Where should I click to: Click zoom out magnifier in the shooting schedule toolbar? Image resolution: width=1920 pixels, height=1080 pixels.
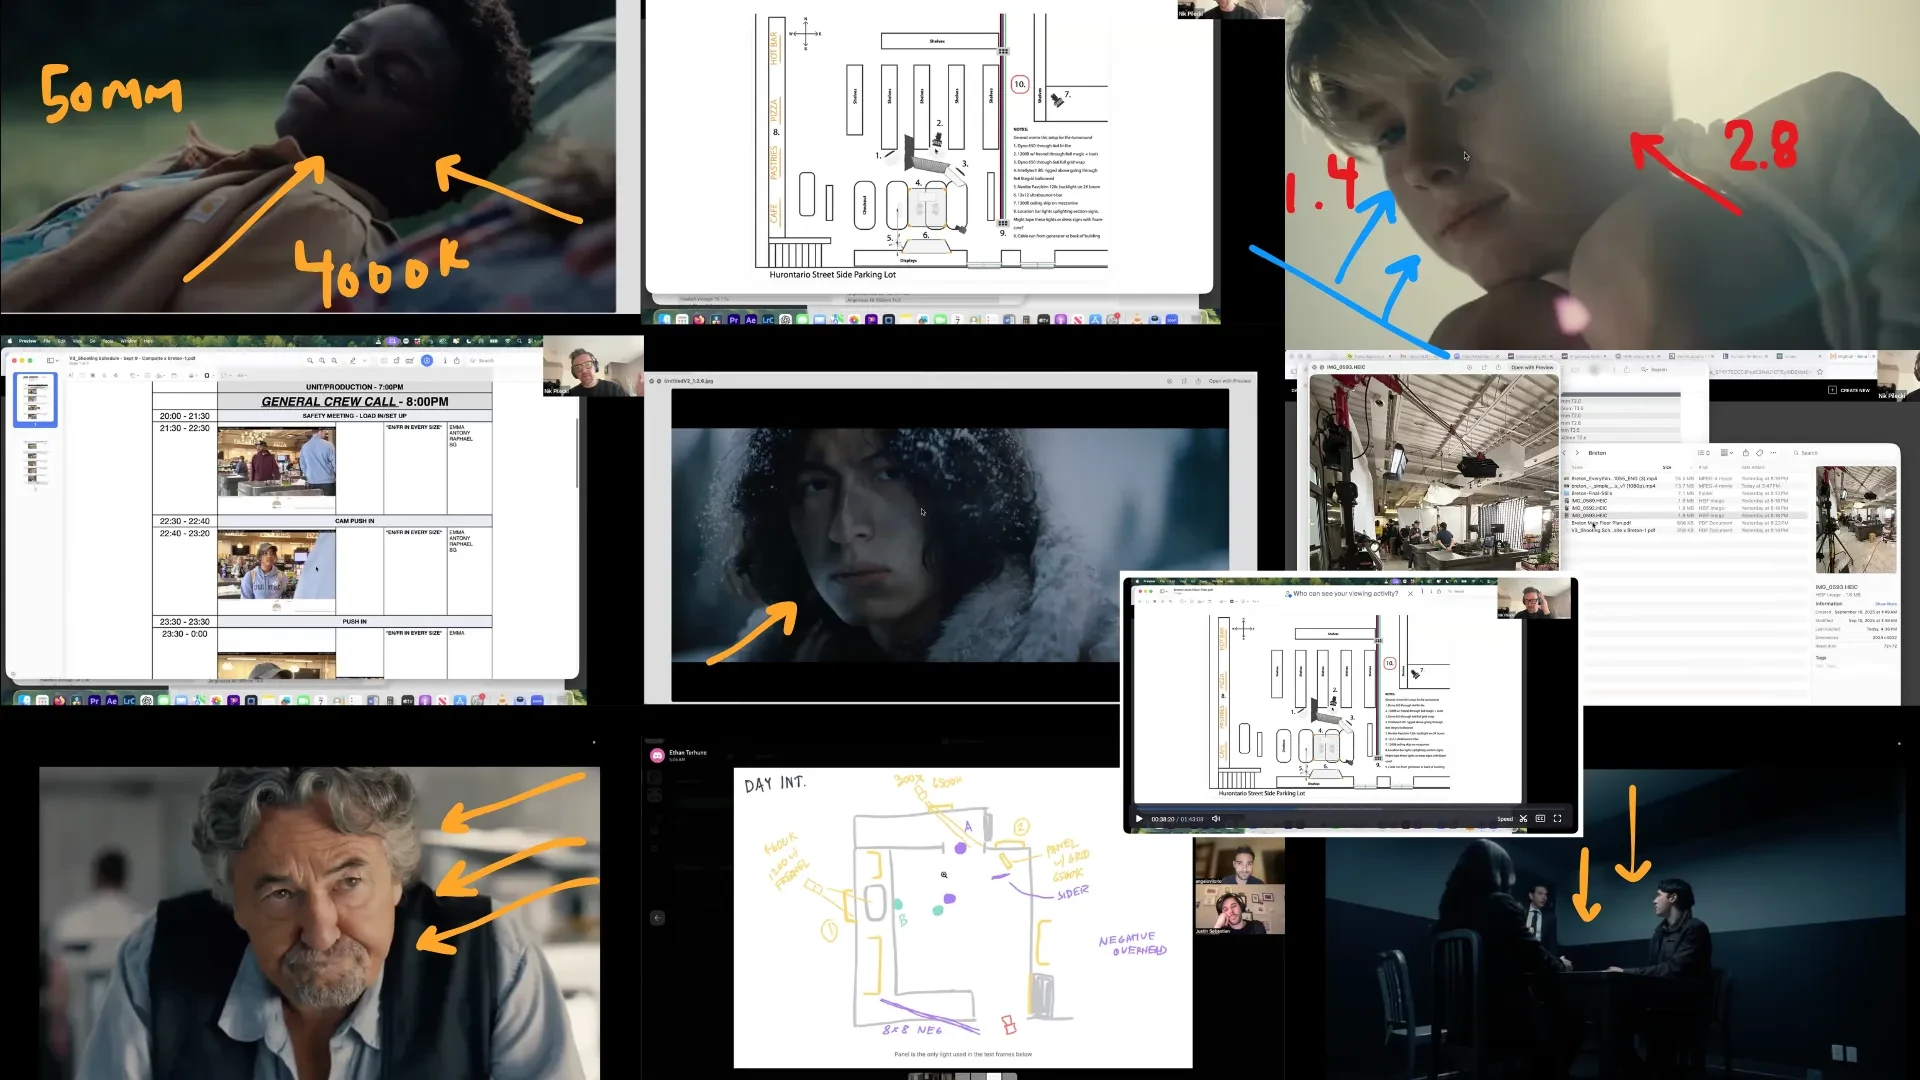point(310,360)
